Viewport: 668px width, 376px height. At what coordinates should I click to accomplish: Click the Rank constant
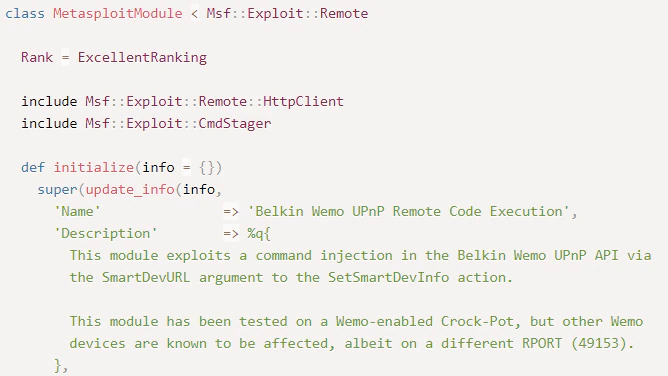pyautogui.click(x=37, y=57)
